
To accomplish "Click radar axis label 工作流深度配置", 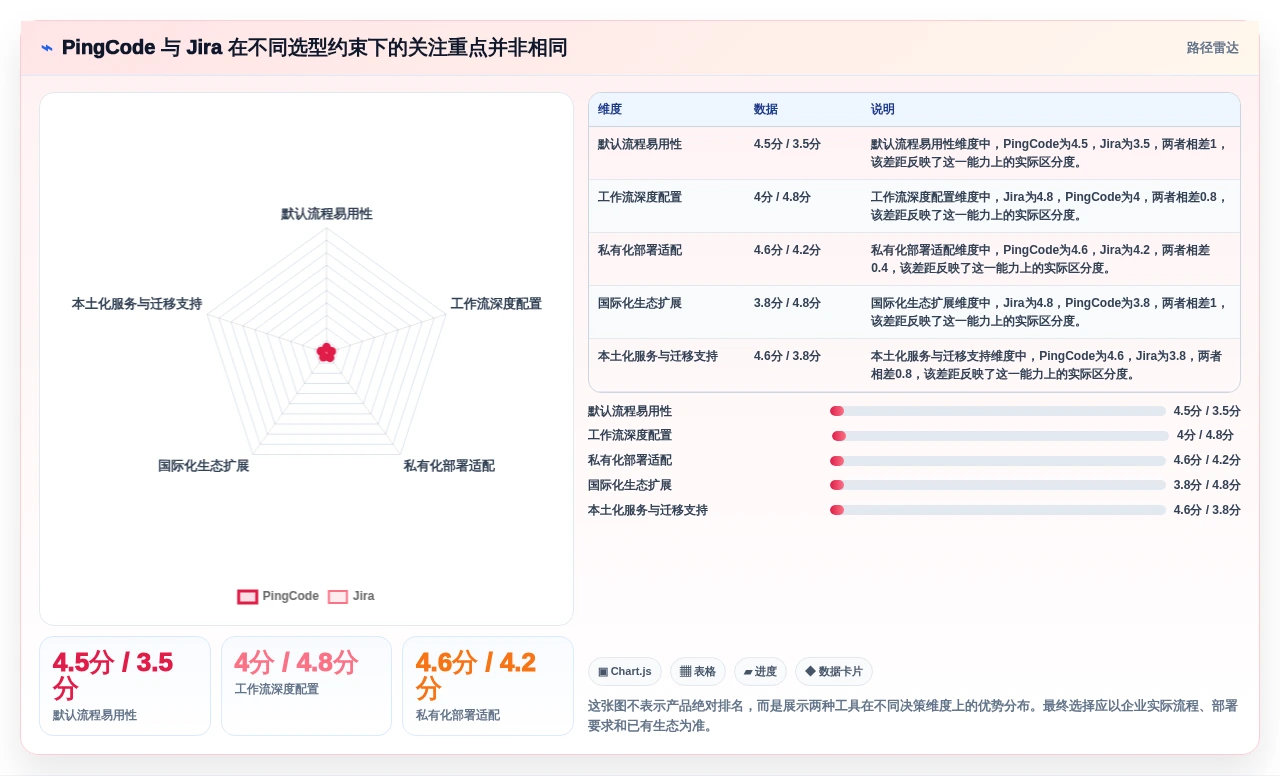I will [496, 304].
